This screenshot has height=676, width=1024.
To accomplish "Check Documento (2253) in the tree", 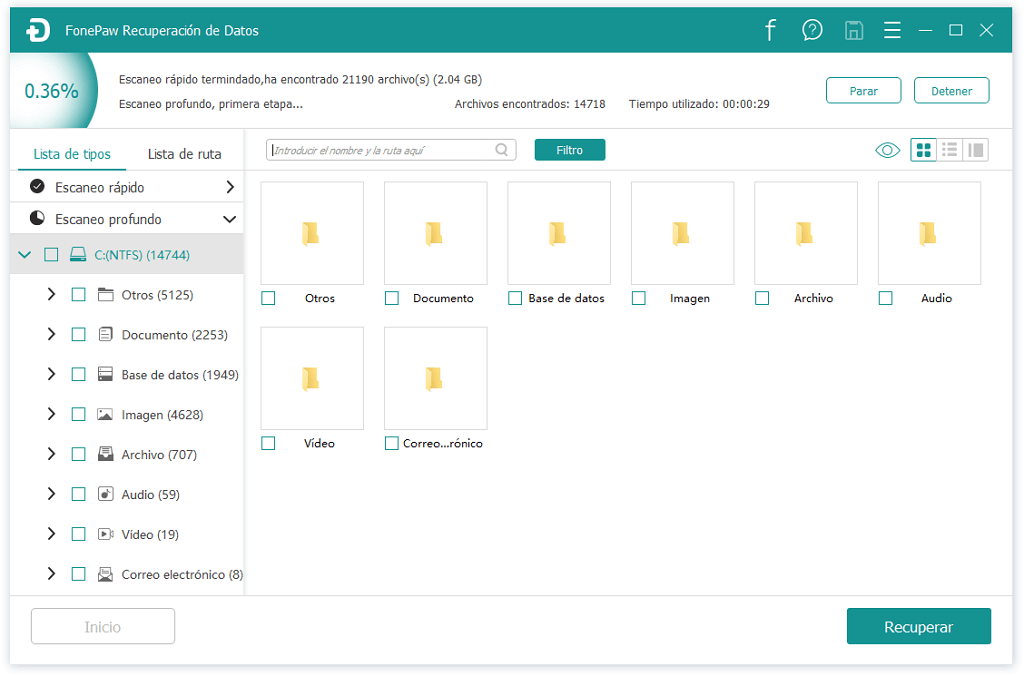I will click(x=78, y=334).
